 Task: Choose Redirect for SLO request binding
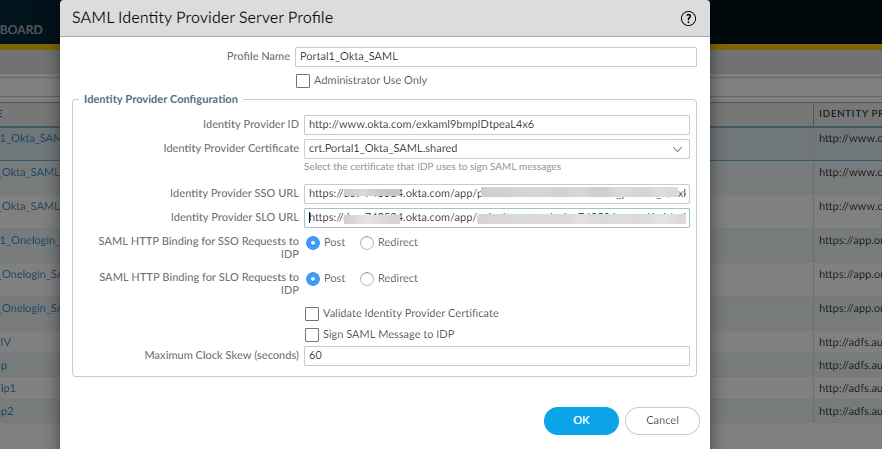[x=367, y=278]
